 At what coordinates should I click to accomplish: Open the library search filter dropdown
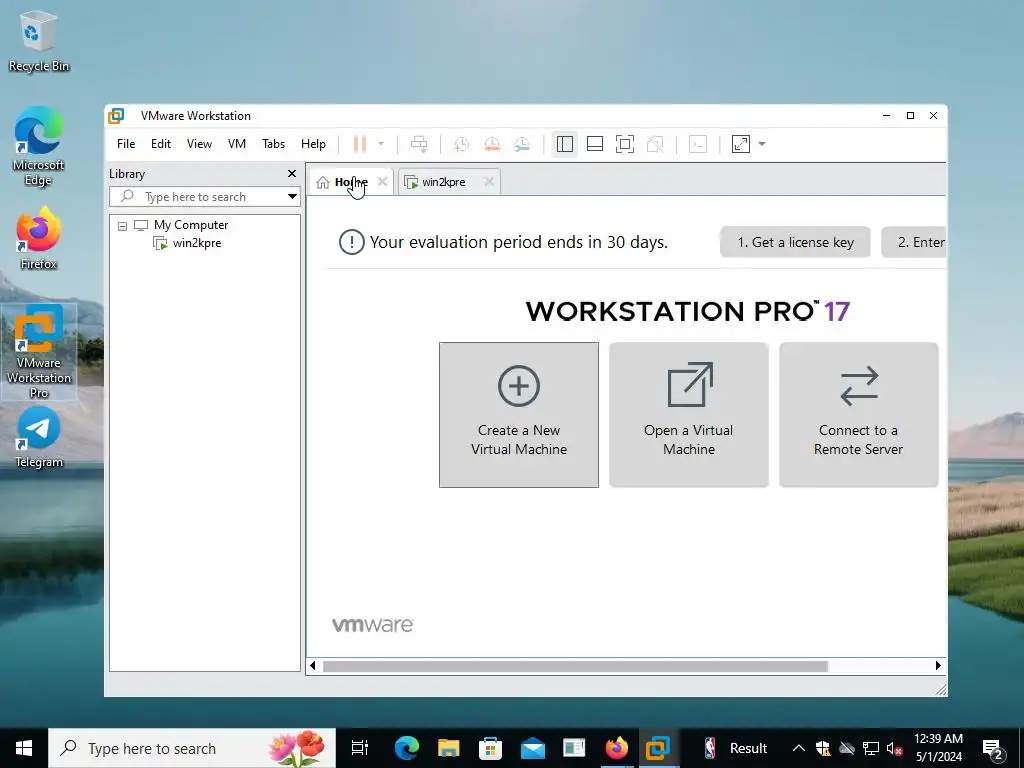(293, 197)
